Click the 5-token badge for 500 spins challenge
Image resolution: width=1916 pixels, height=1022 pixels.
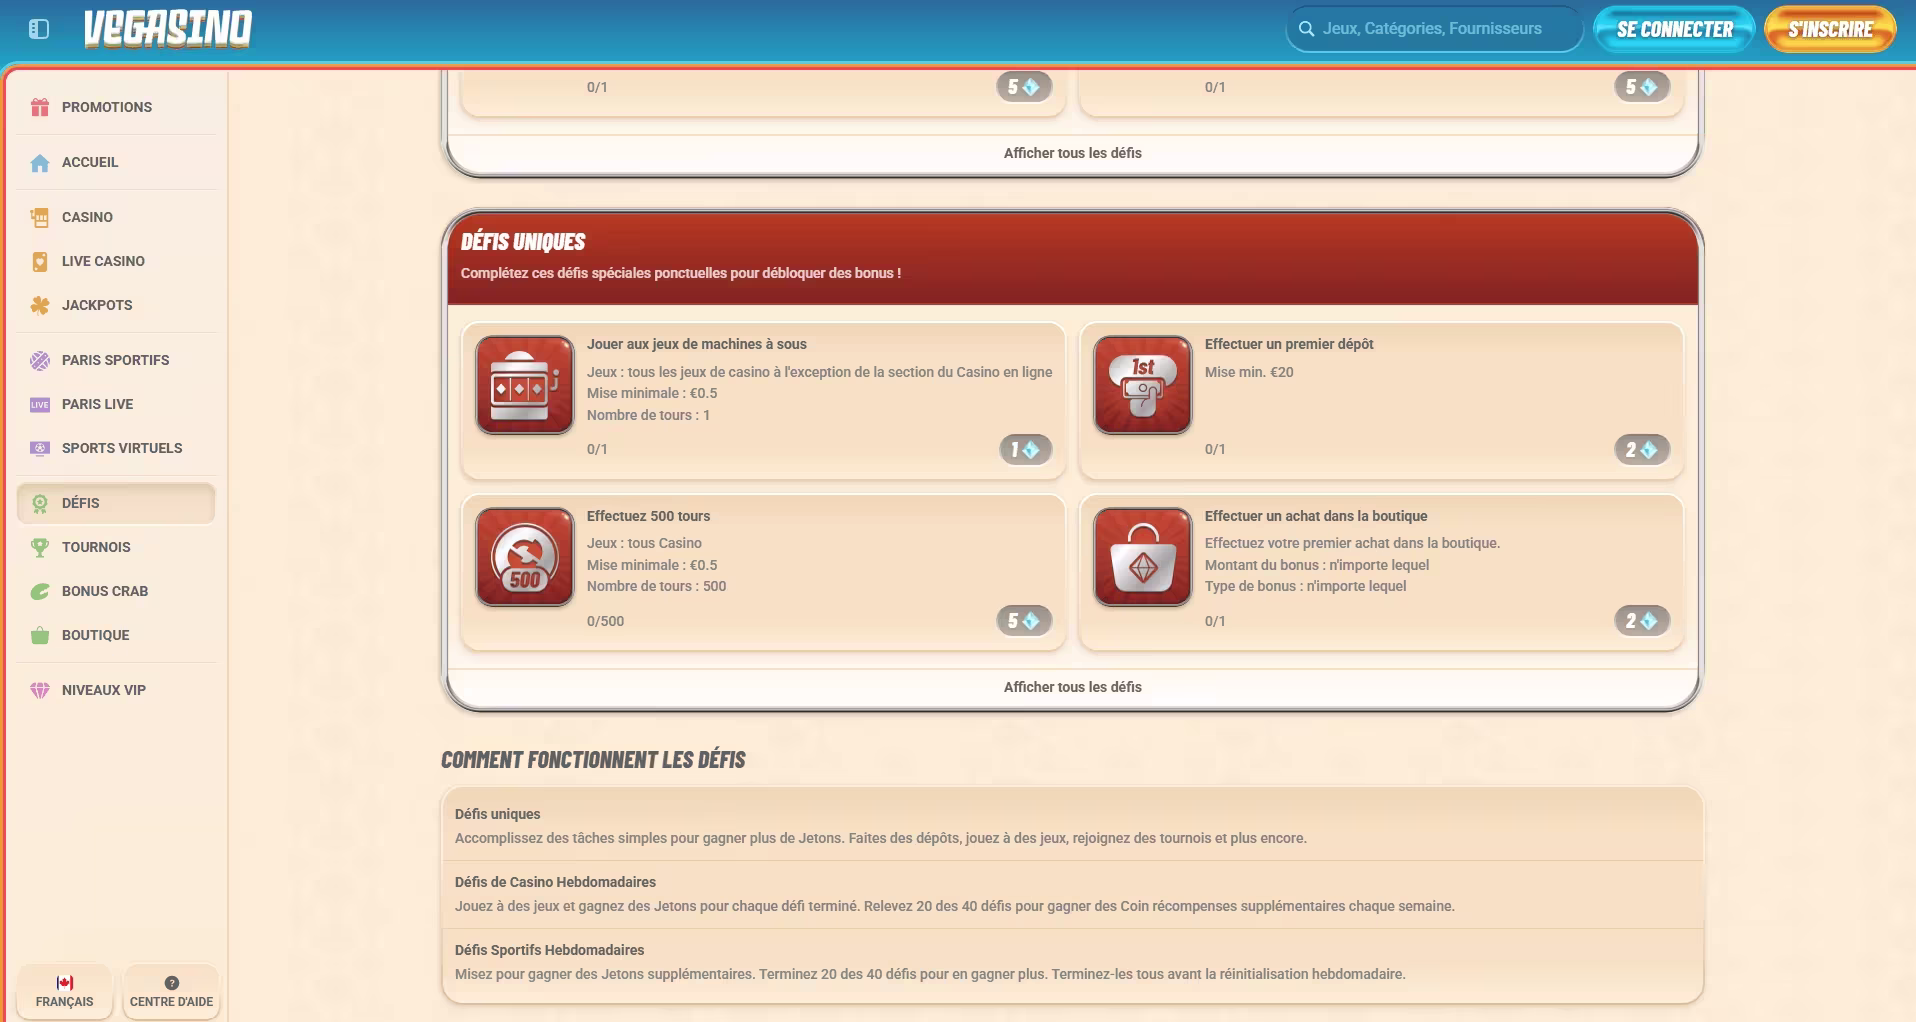pyautogui.click(x=1025, y=621)
